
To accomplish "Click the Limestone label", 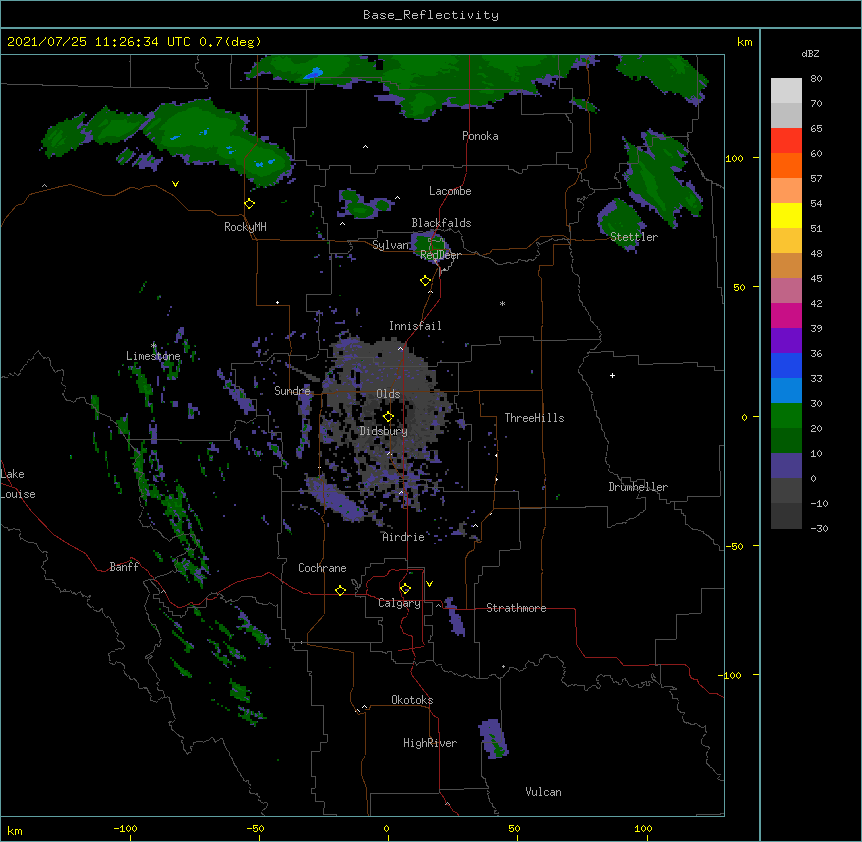I will tap(153, 356).
